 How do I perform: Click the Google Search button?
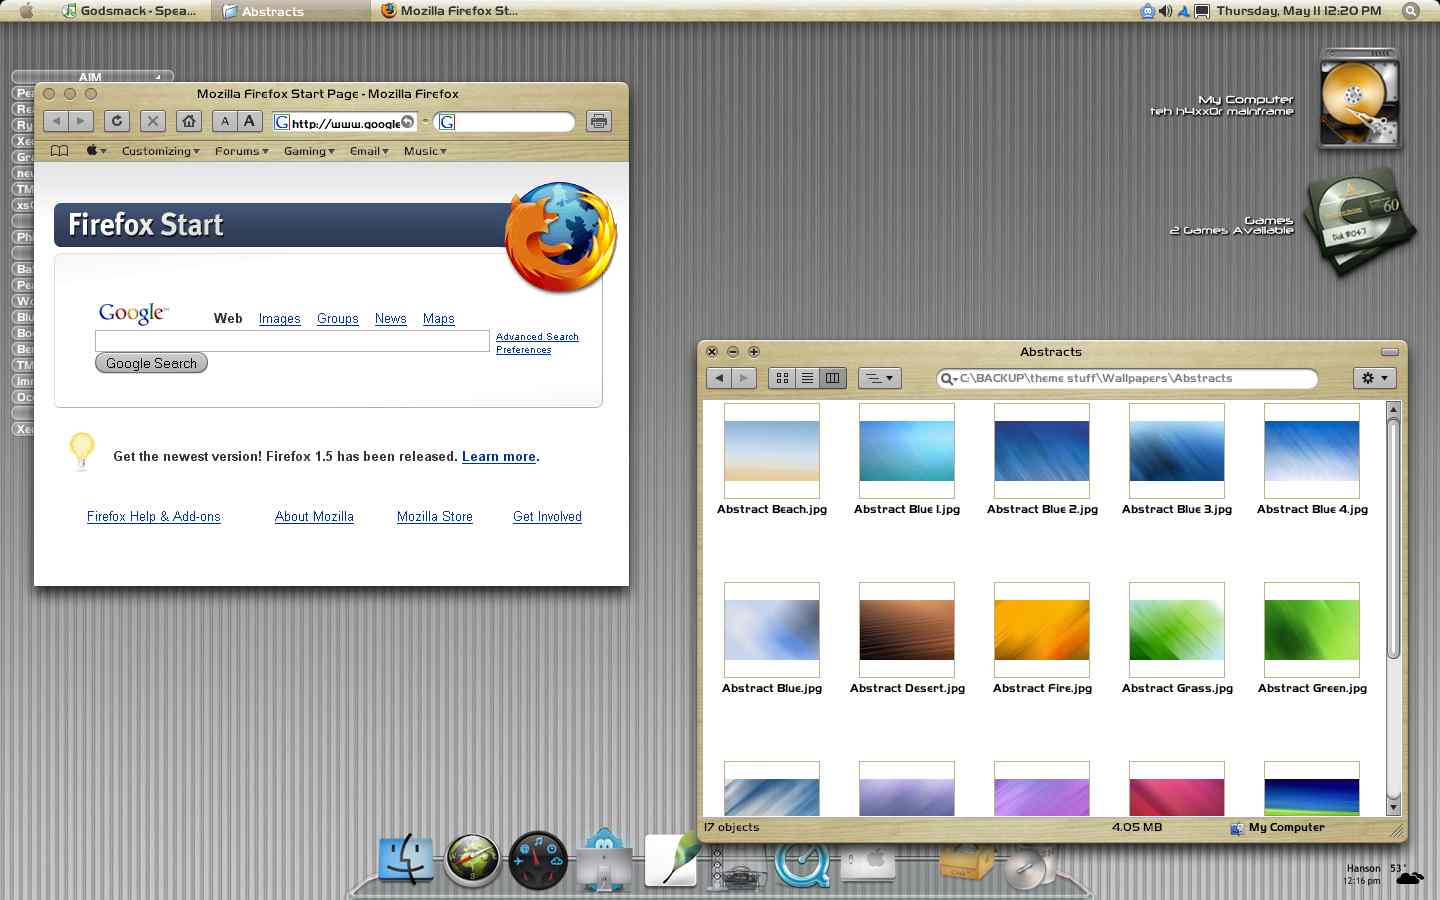click(151, 363)
